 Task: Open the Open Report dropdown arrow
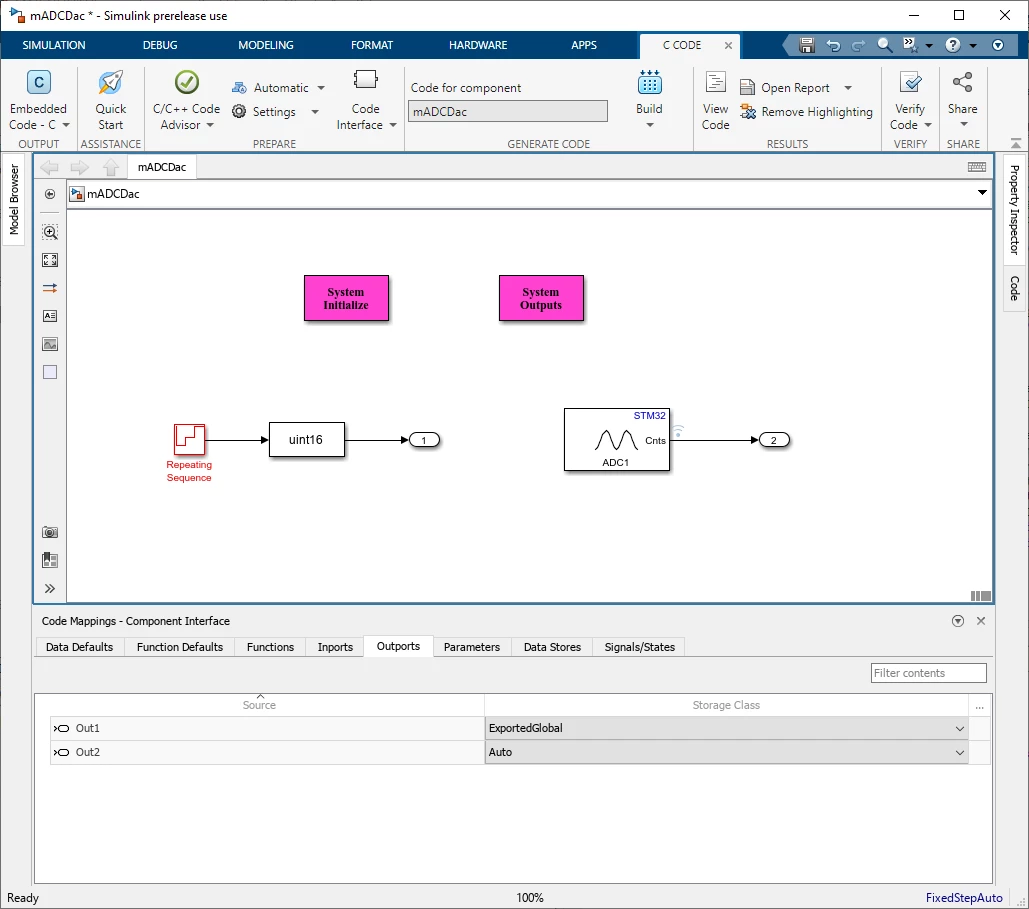click(x=848, y=88)
